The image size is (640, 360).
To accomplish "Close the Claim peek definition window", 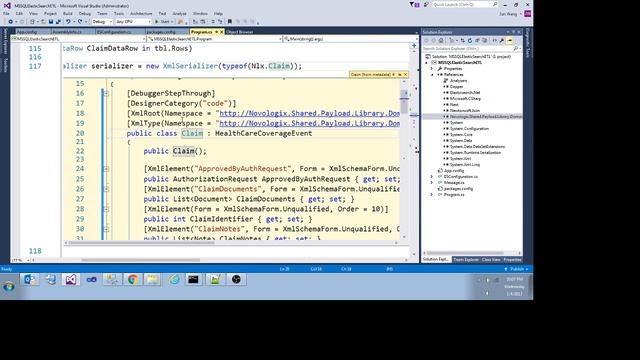I will click(x=405, y=75).
